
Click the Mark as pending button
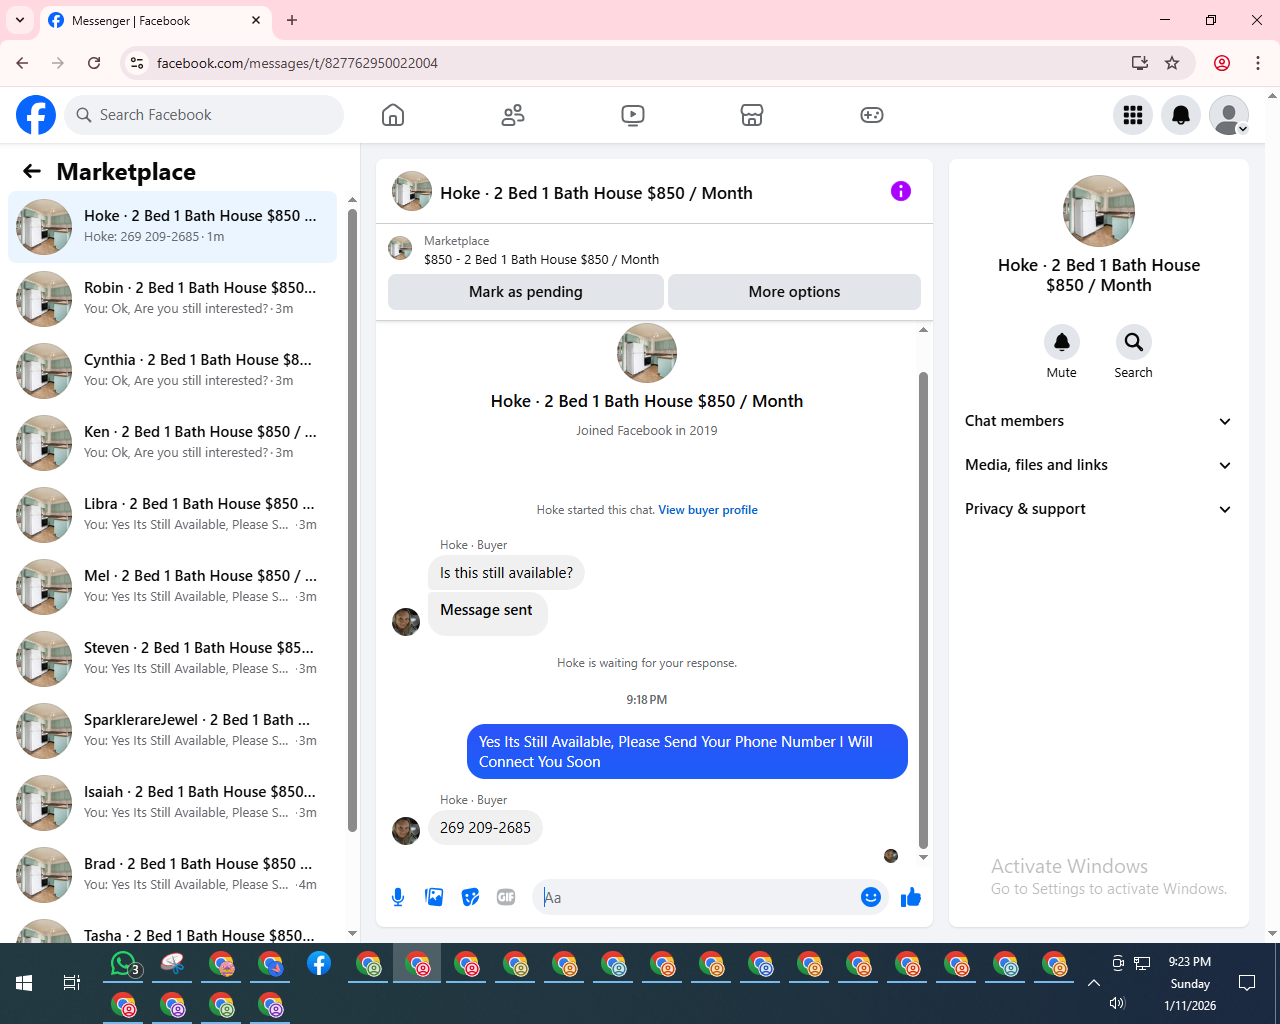(526, 292)
